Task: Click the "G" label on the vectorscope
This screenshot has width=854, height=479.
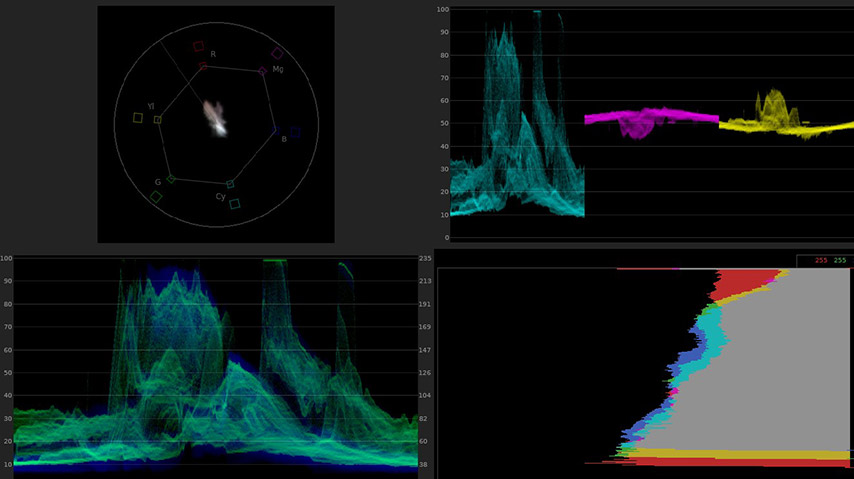Action: (158, 182)
